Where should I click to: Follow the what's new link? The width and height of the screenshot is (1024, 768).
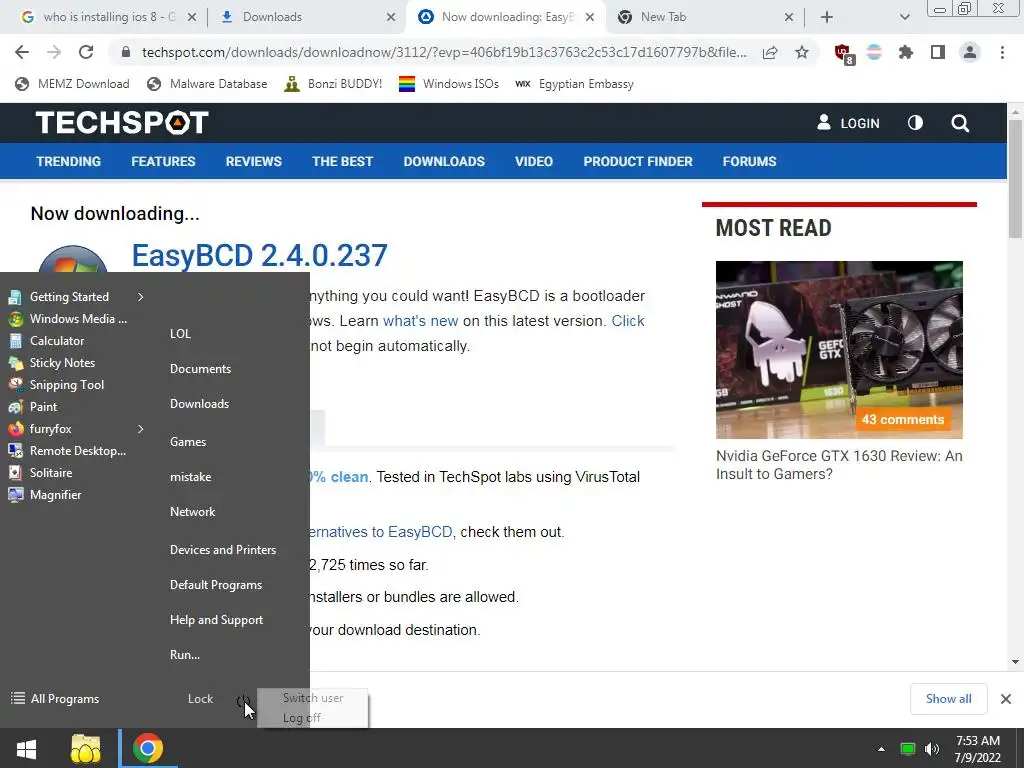click(421, 321)
